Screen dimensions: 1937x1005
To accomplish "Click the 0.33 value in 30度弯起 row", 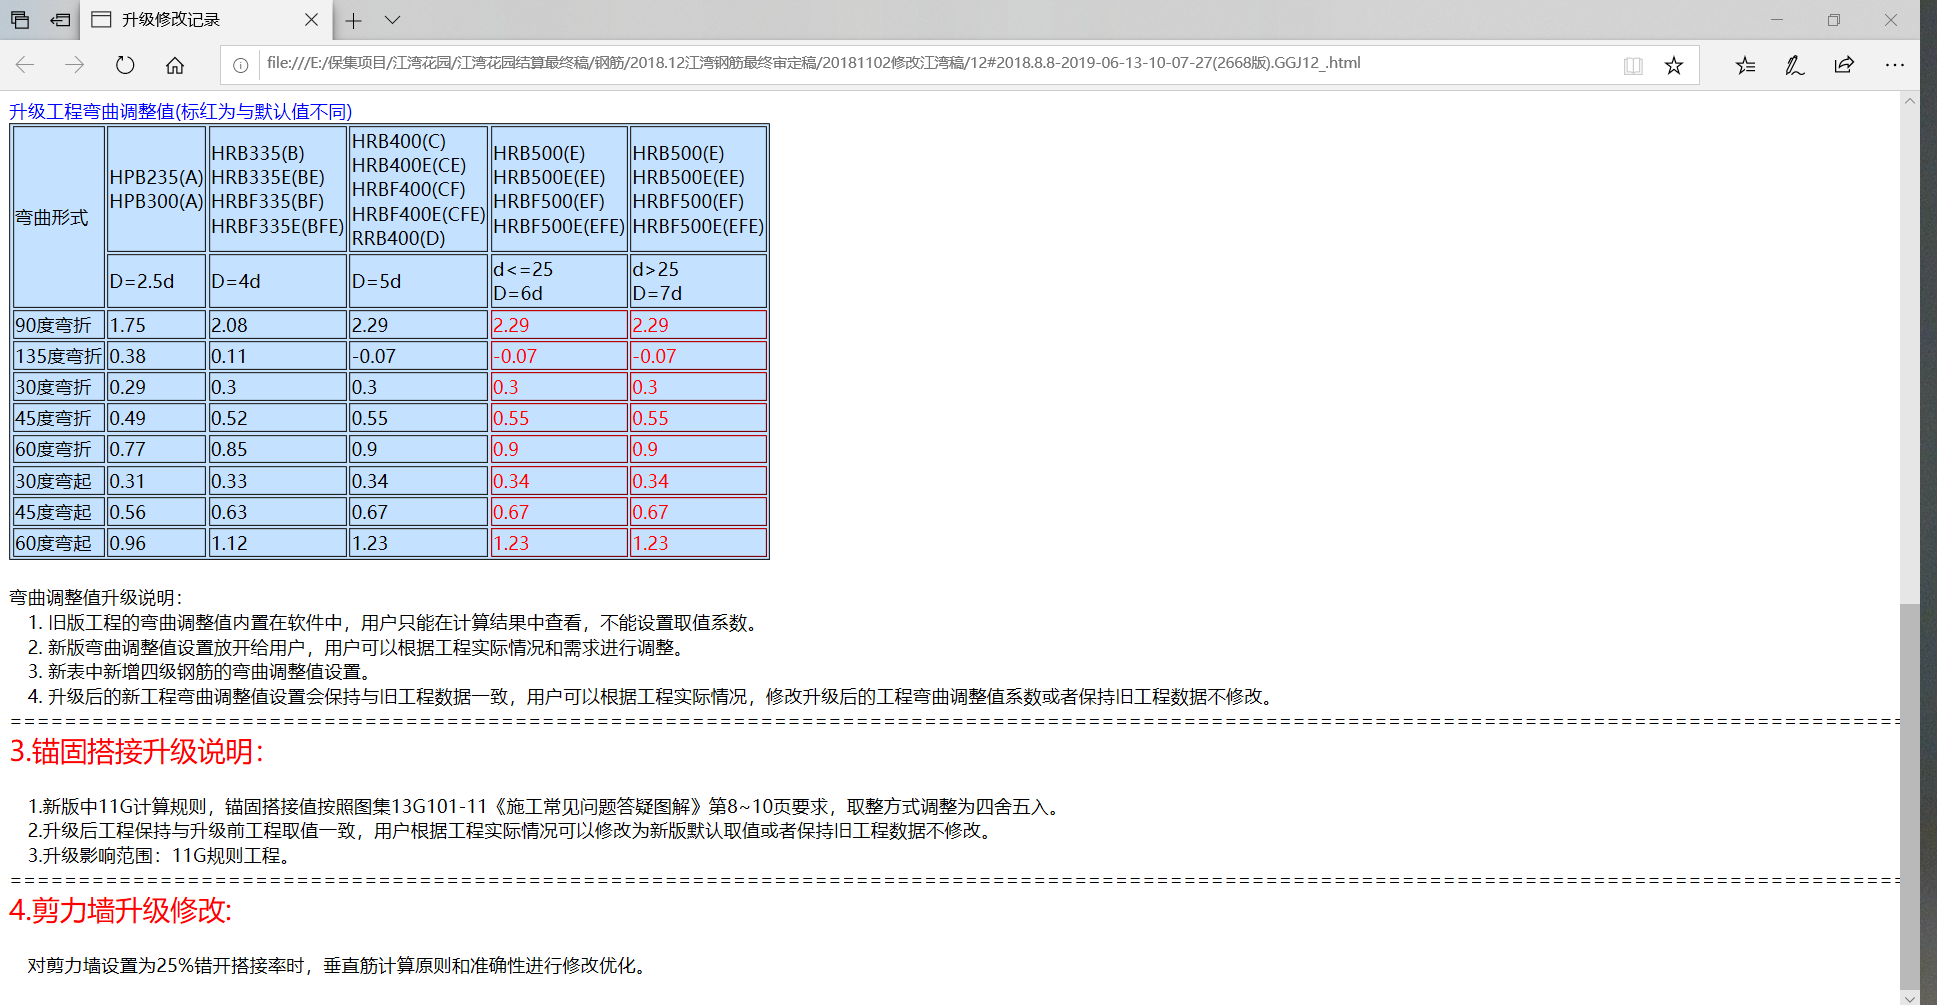I will (x=277, y=481).
